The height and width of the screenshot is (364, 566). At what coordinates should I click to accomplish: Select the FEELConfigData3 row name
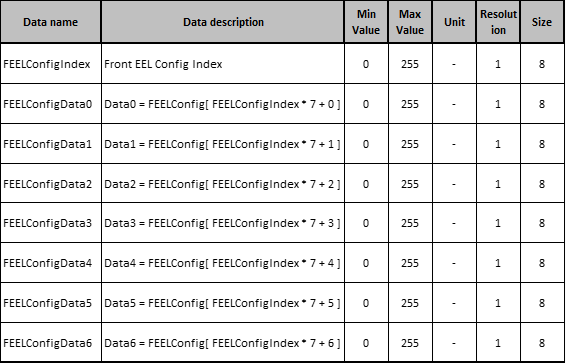[x=51, y=223]
